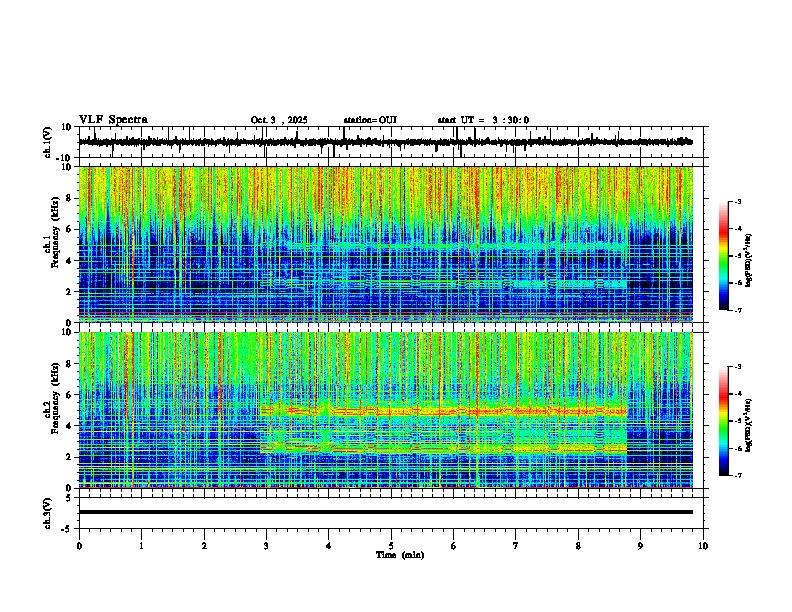
Task: Click tick label "2" on the time axis
Action: pos(204,546)
